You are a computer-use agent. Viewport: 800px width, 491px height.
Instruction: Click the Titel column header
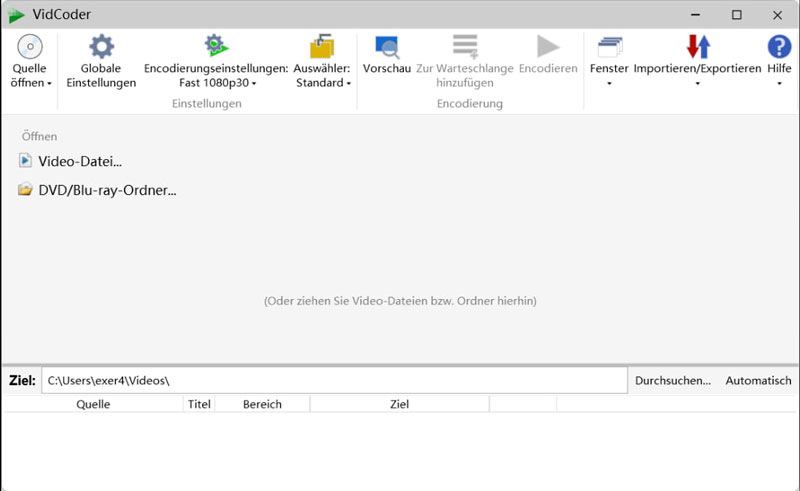pos(199,404)
